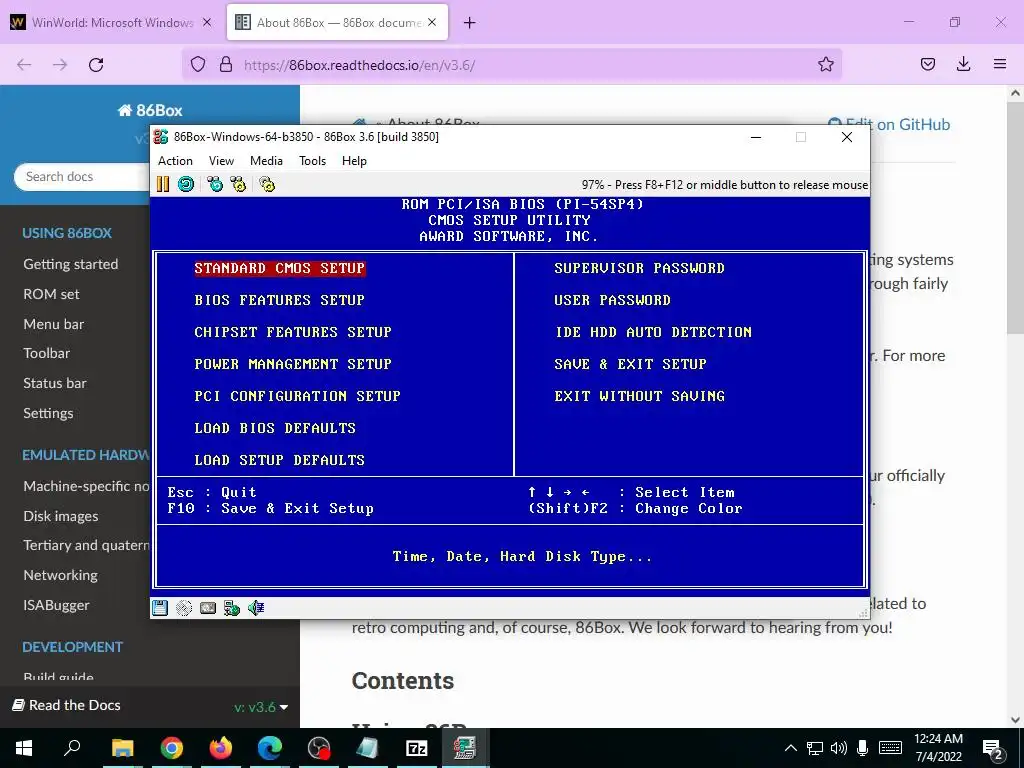Select IDE HDD AUTO DETECTION in the BIOS
Screen dimensions: 1024x768
point(653,332)
